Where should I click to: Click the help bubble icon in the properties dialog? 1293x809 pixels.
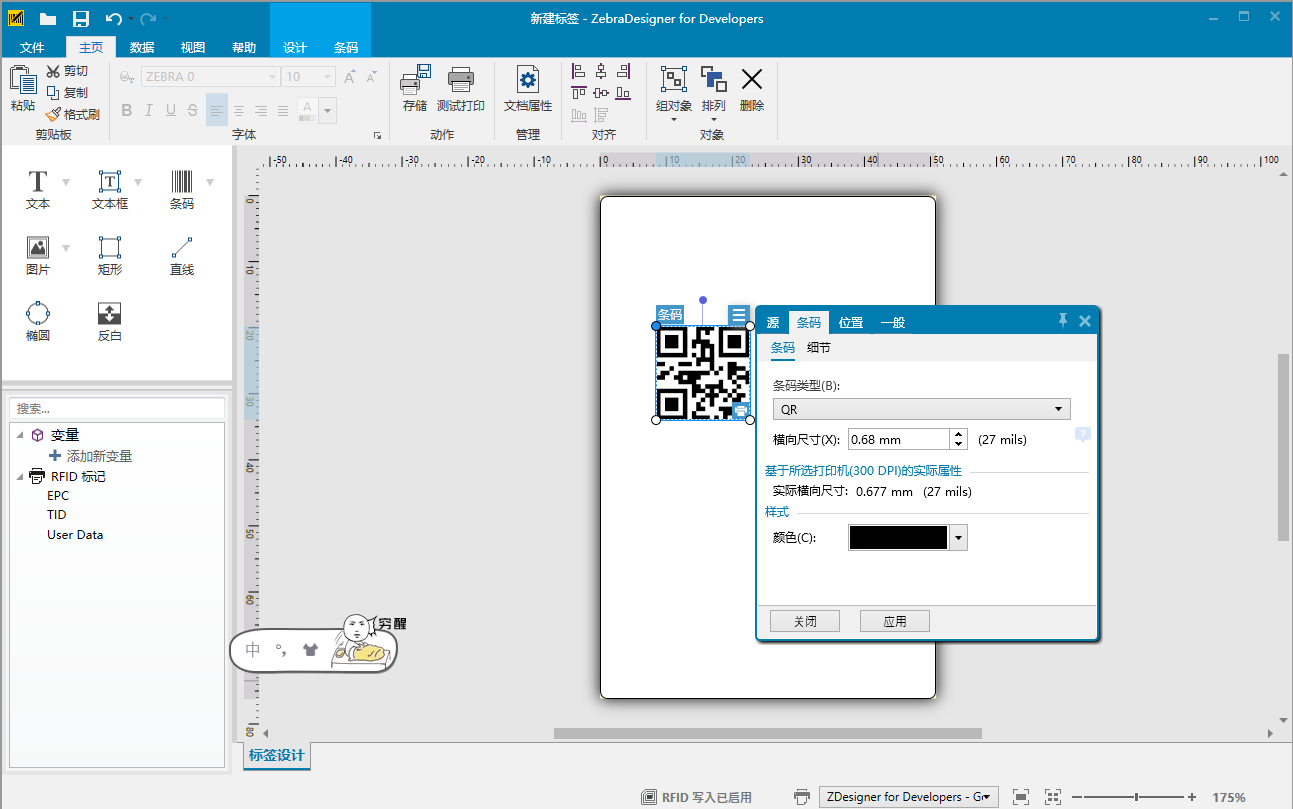pyautogui.click(x=1083, y=435)
